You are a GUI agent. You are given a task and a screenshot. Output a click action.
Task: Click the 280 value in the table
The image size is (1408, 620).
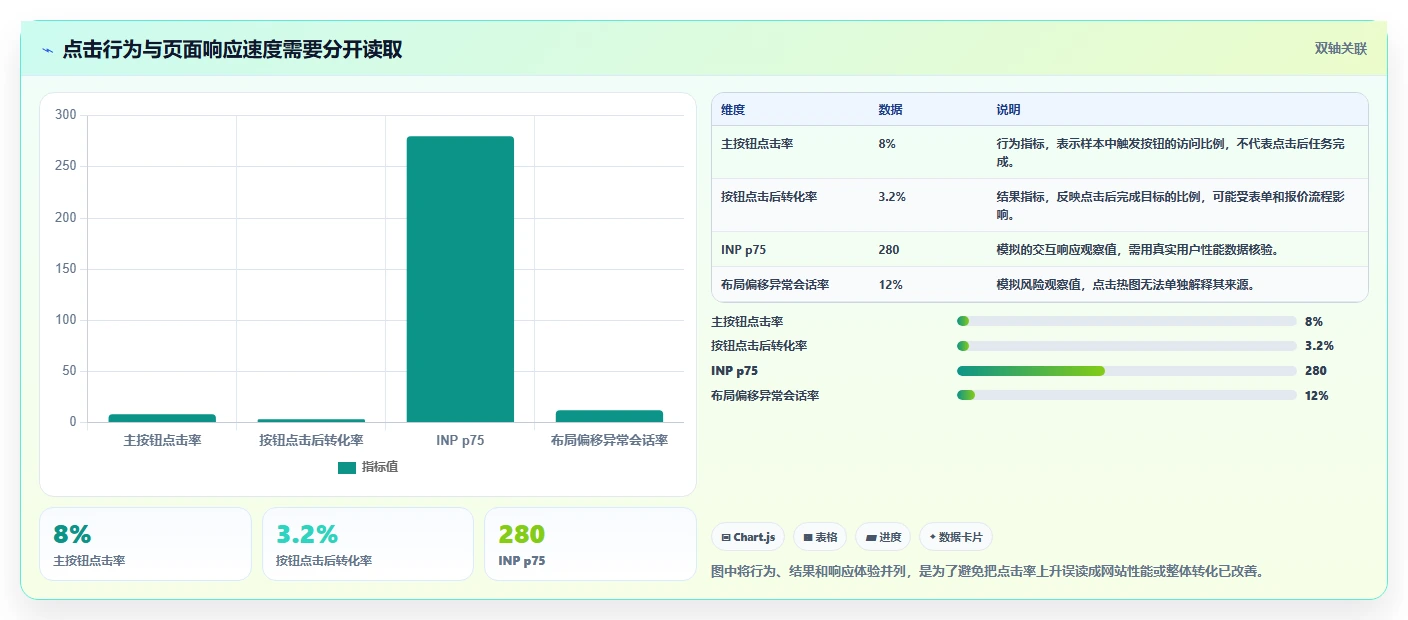click(x=889, y=250)
